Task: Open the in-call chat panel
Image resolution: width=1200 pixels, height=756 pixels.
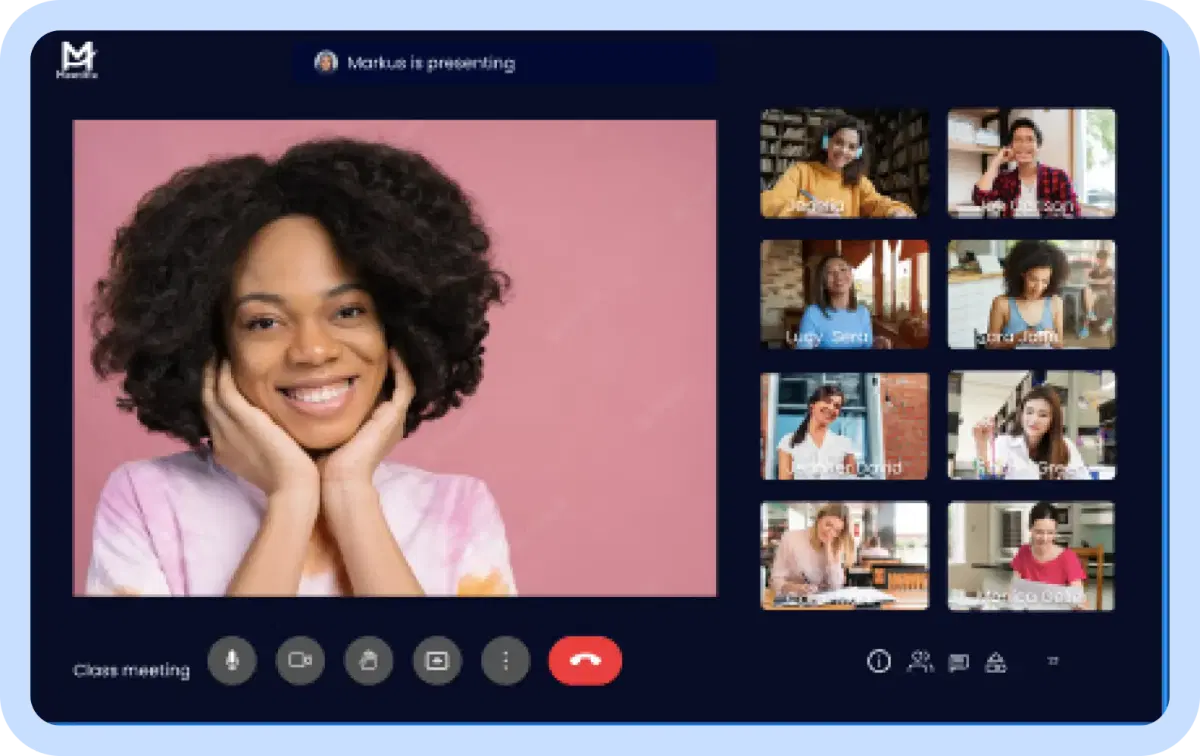Action: click(957, 661)
